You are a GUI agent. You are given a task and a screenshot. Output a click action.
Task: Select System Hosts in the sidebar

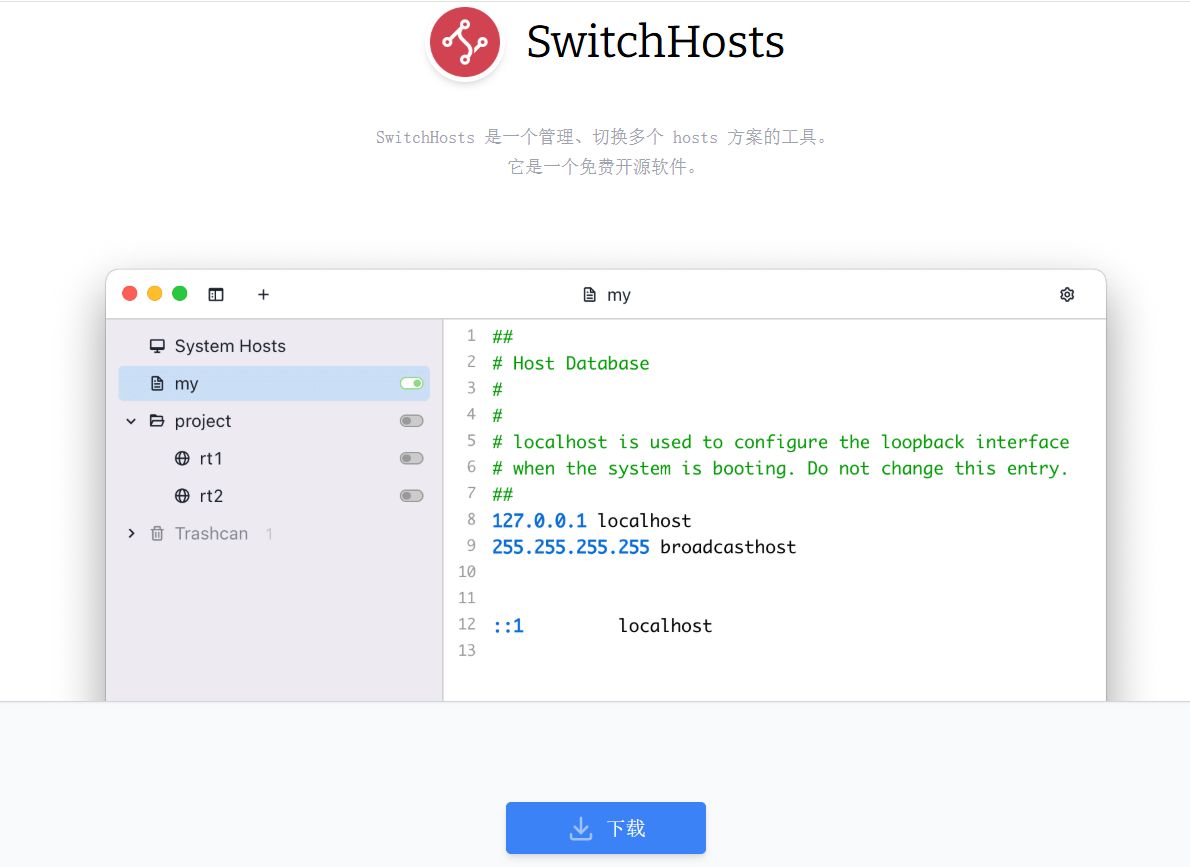coord(230,345)
